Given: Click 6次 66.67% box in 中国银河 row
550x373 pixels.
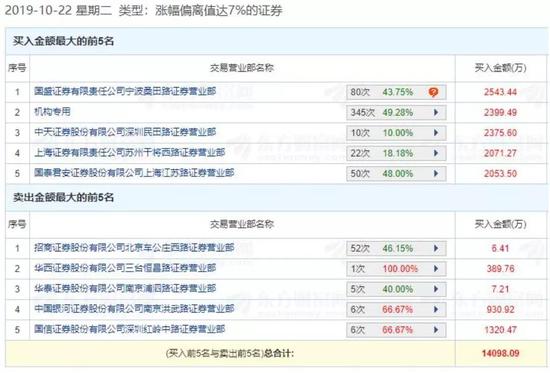Looking at the screenshot, I should pos(396,309).
